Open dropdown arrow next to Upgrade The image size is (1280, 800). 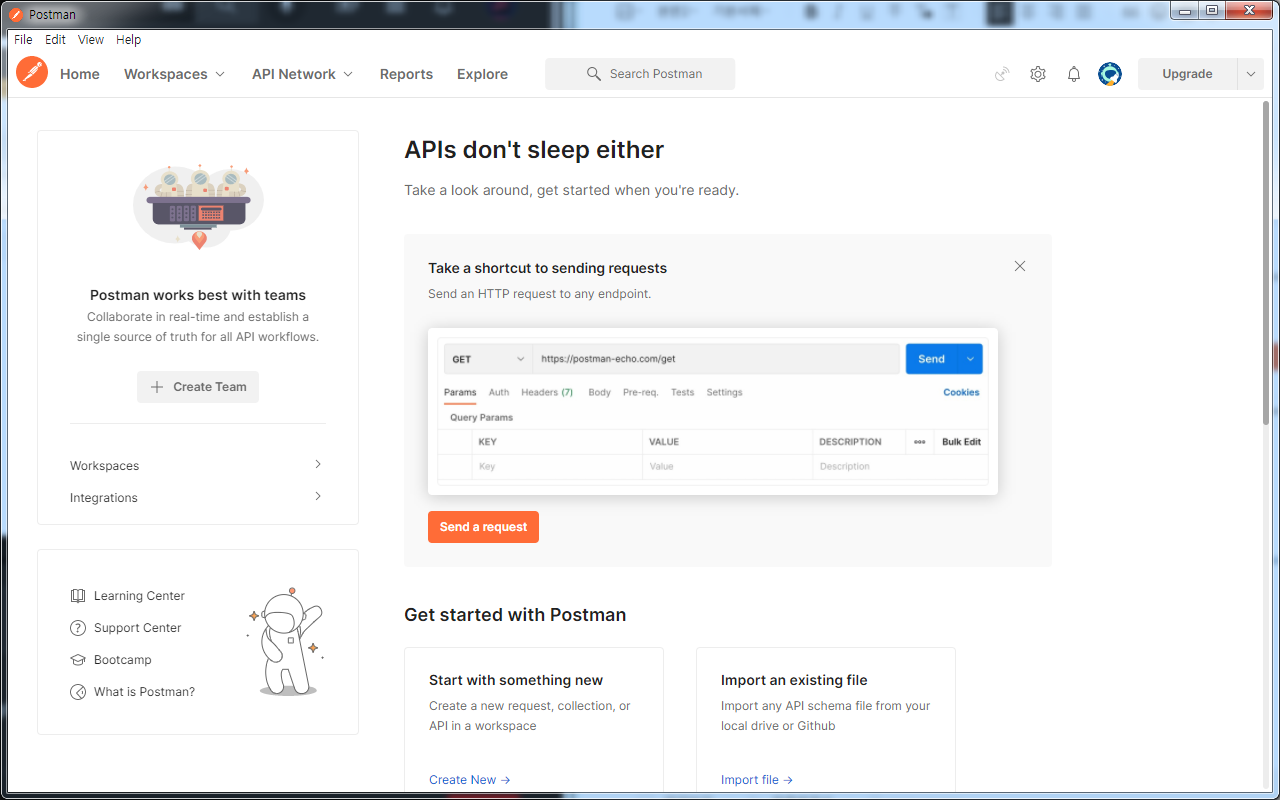pos(1251,74)
